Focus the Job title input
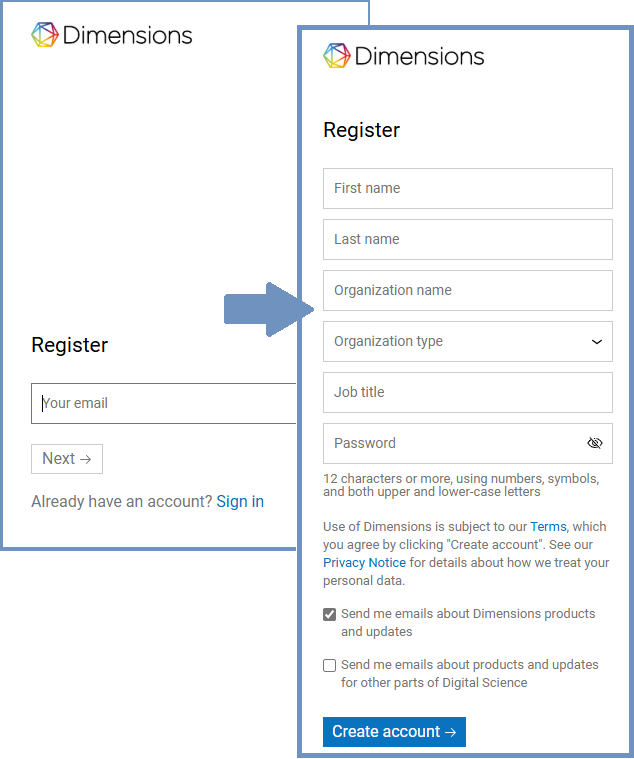The height and width of the screenshot is (759, 634). (467, 392)
